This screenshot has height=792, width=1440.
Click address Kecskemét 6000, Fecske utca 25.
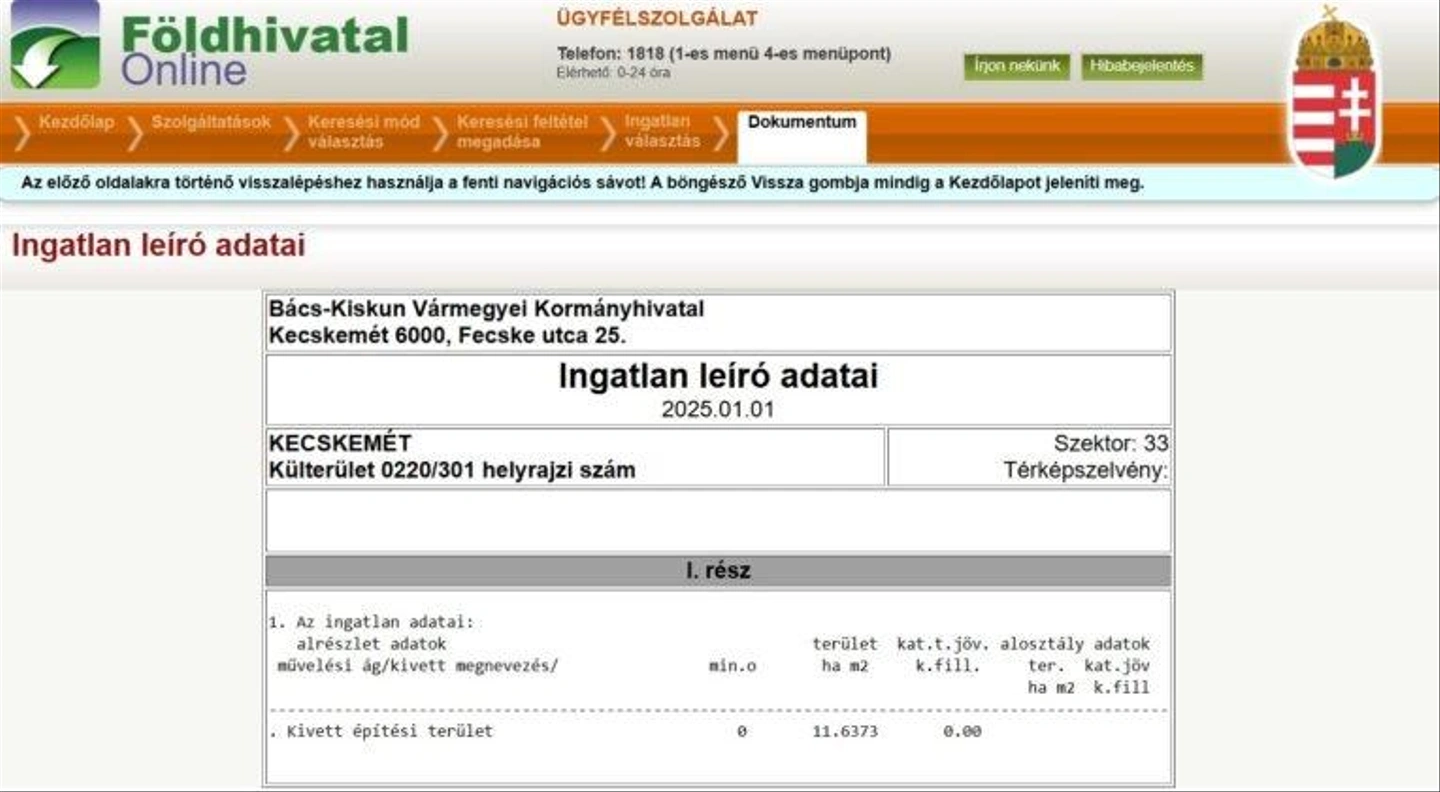(447, 336)
